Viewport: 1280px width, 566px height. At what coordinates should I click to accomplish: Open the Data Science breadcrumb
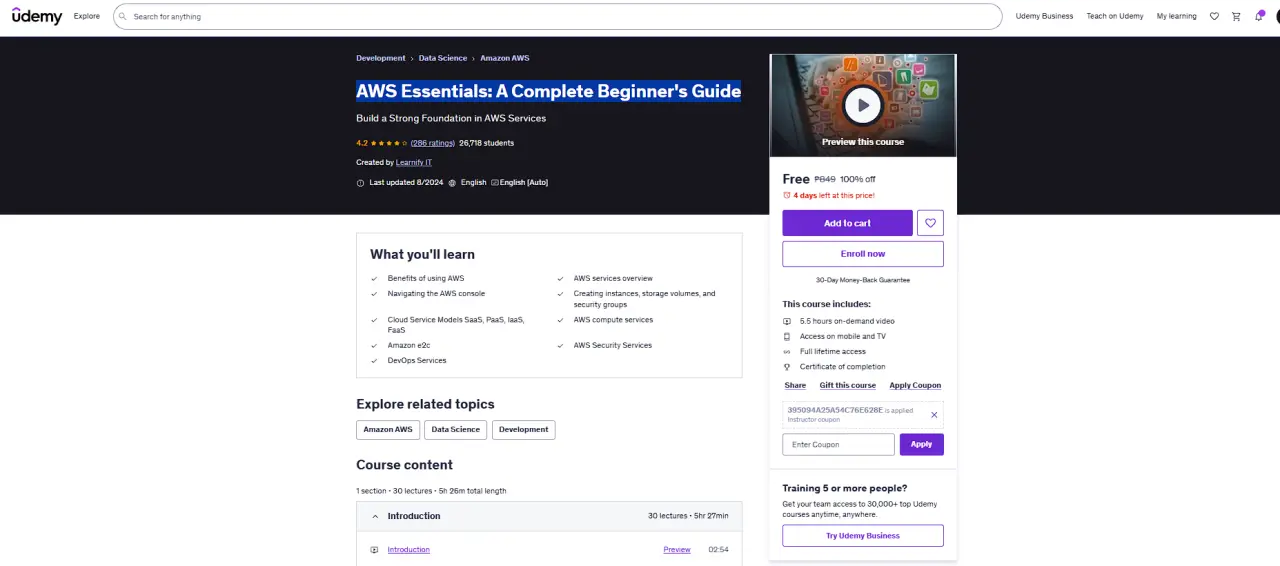[443, 58]
